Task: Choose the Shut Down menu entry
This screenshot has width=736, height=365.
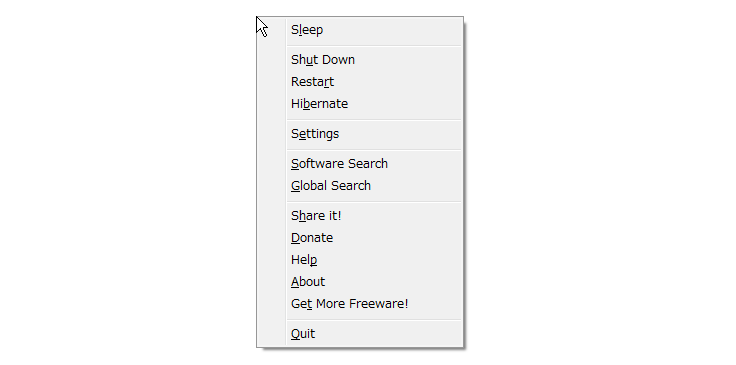Action: click(x=360, y=60)
